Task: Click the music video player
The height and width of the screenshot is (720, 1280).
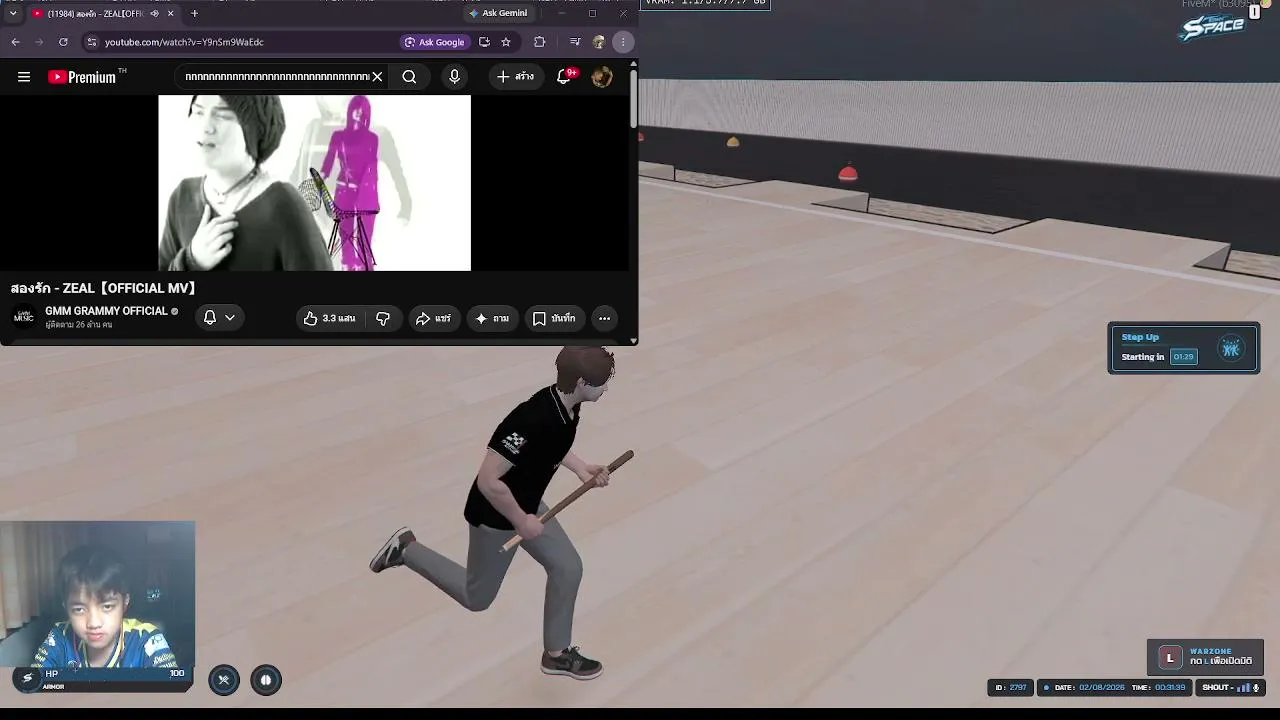Action: coord(314,183)
